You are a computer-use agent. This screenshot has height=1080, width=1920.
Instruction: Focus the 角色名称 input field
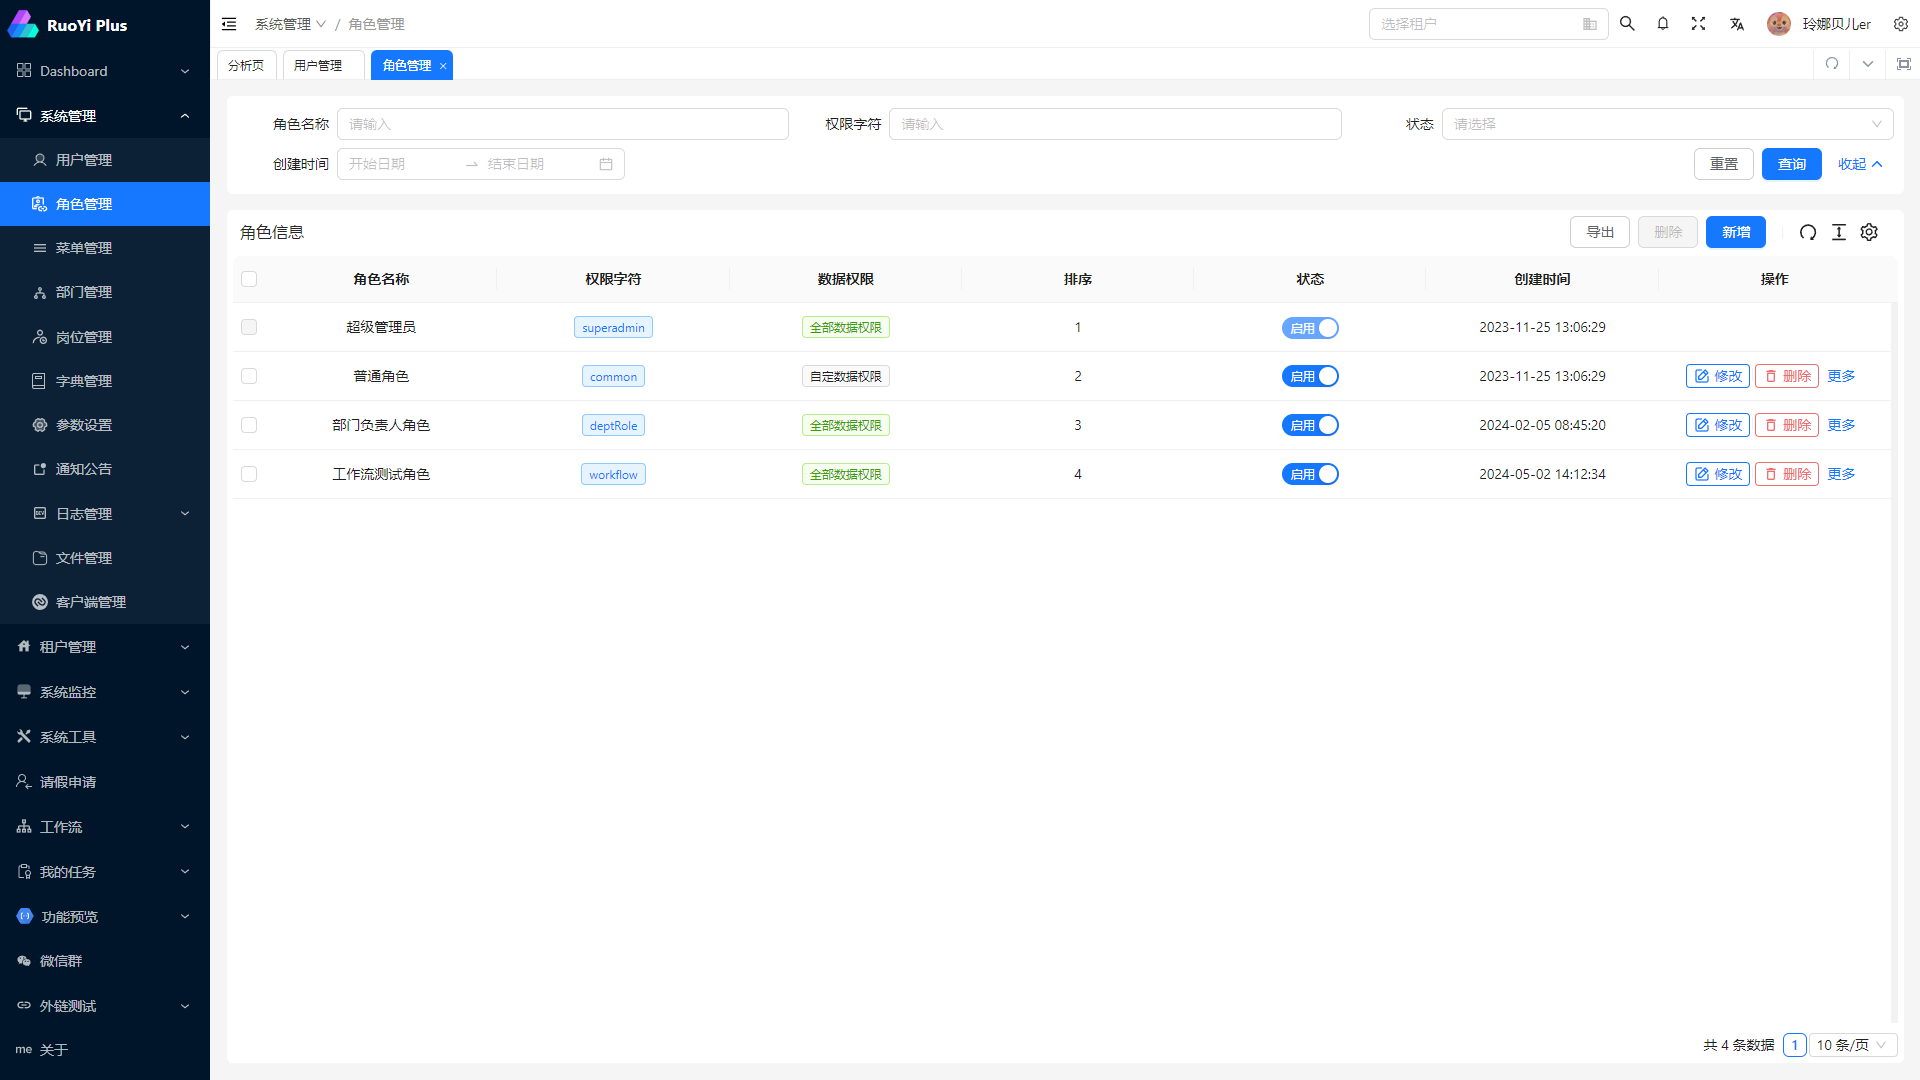[563, 124]
